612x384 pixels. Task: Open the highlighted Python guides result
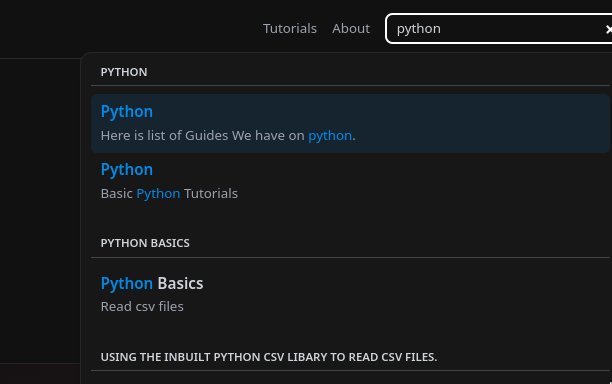pos(350,123)
